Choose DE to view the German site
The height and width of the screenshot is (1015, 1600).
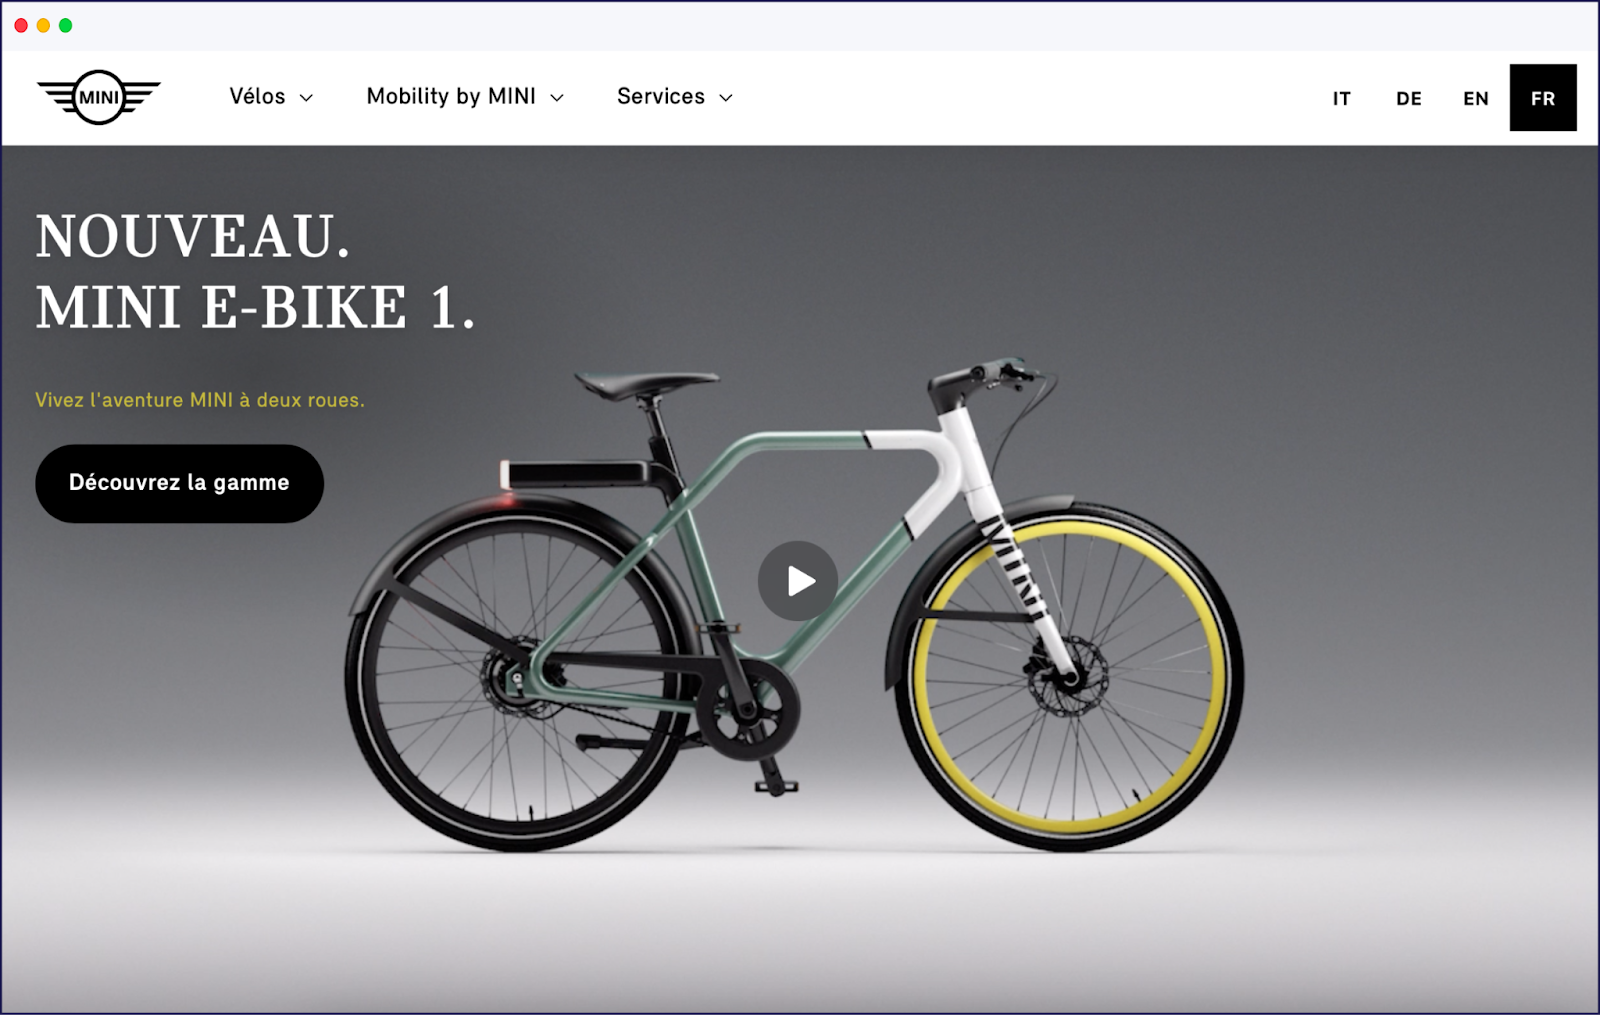pos(1409,98)
